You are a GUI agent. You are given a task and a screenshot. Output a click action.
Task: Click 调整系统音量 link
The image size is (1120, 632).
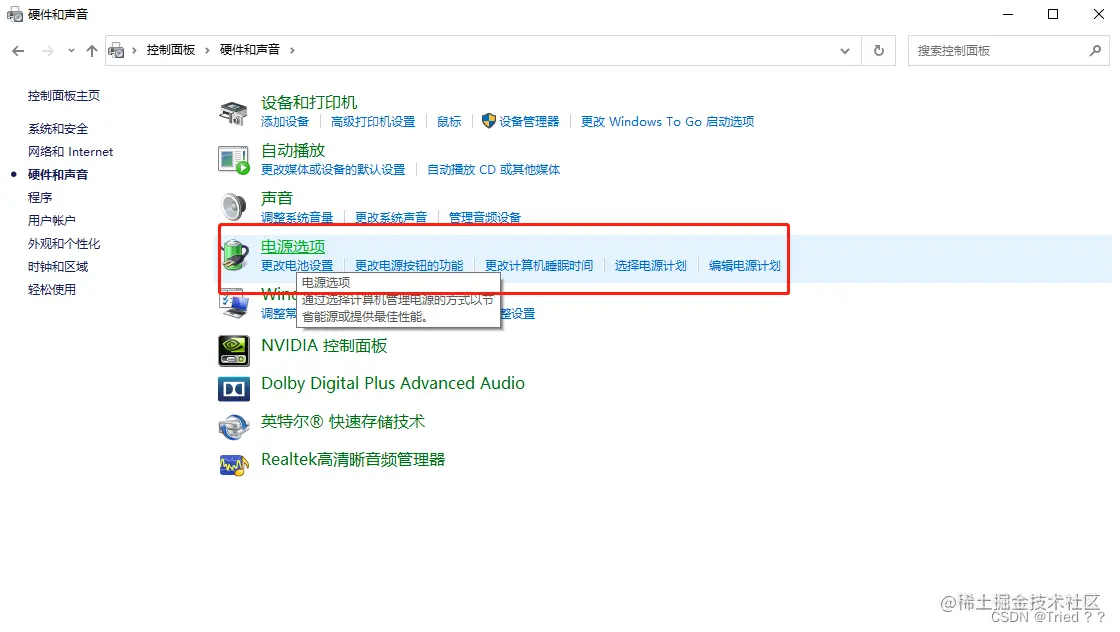[297, 217]
